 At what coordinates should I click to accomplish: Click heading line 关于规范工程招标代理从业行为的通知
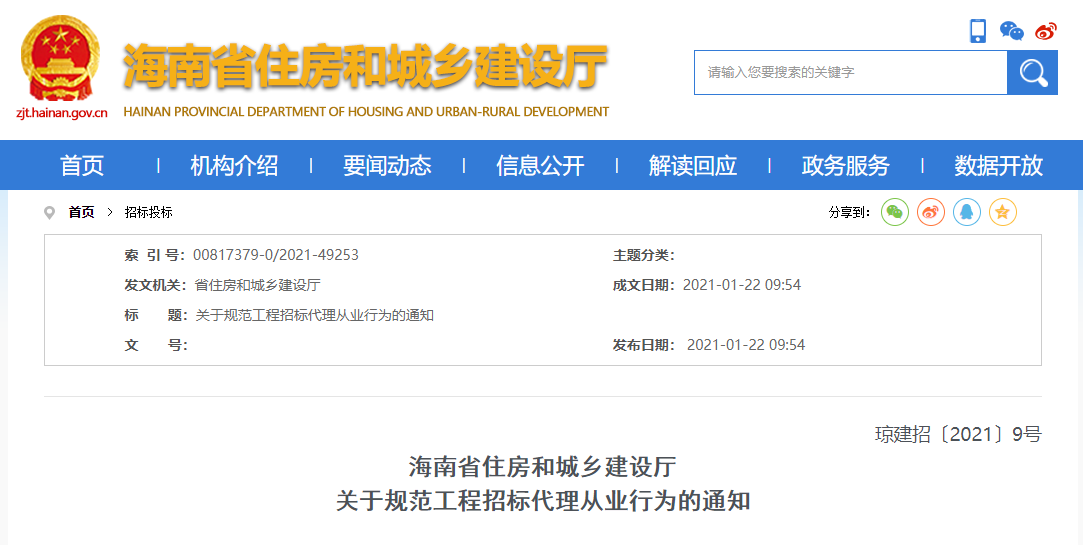point(543,501)
